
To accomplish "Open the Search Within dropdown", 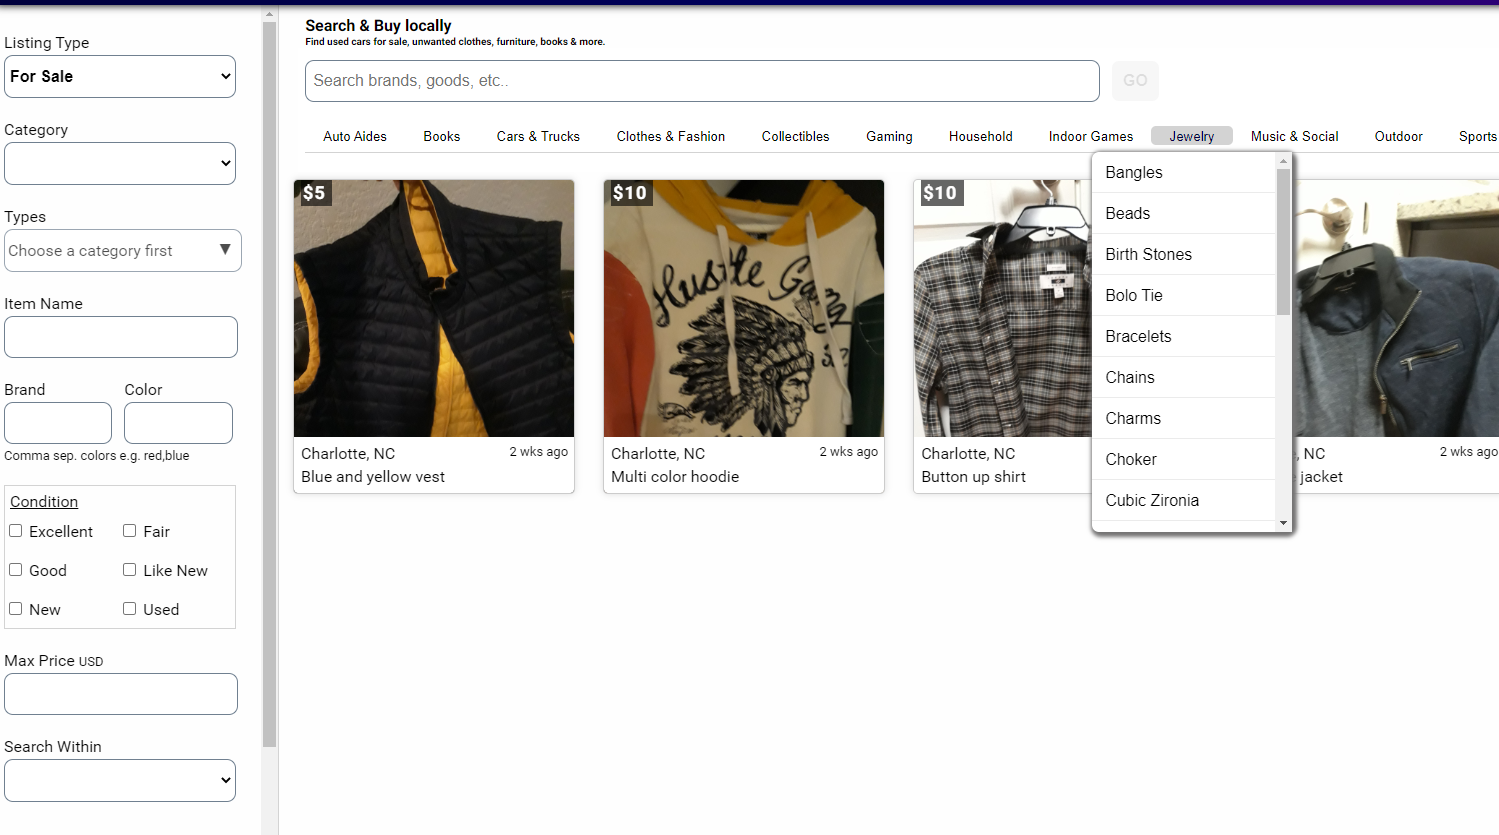I will tap(120, 781).
